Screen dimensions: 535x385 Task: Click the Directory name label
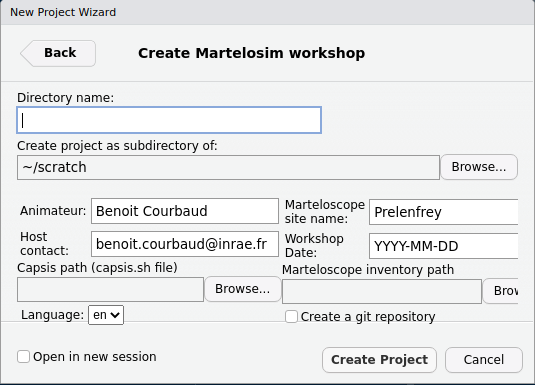[66, 98]
